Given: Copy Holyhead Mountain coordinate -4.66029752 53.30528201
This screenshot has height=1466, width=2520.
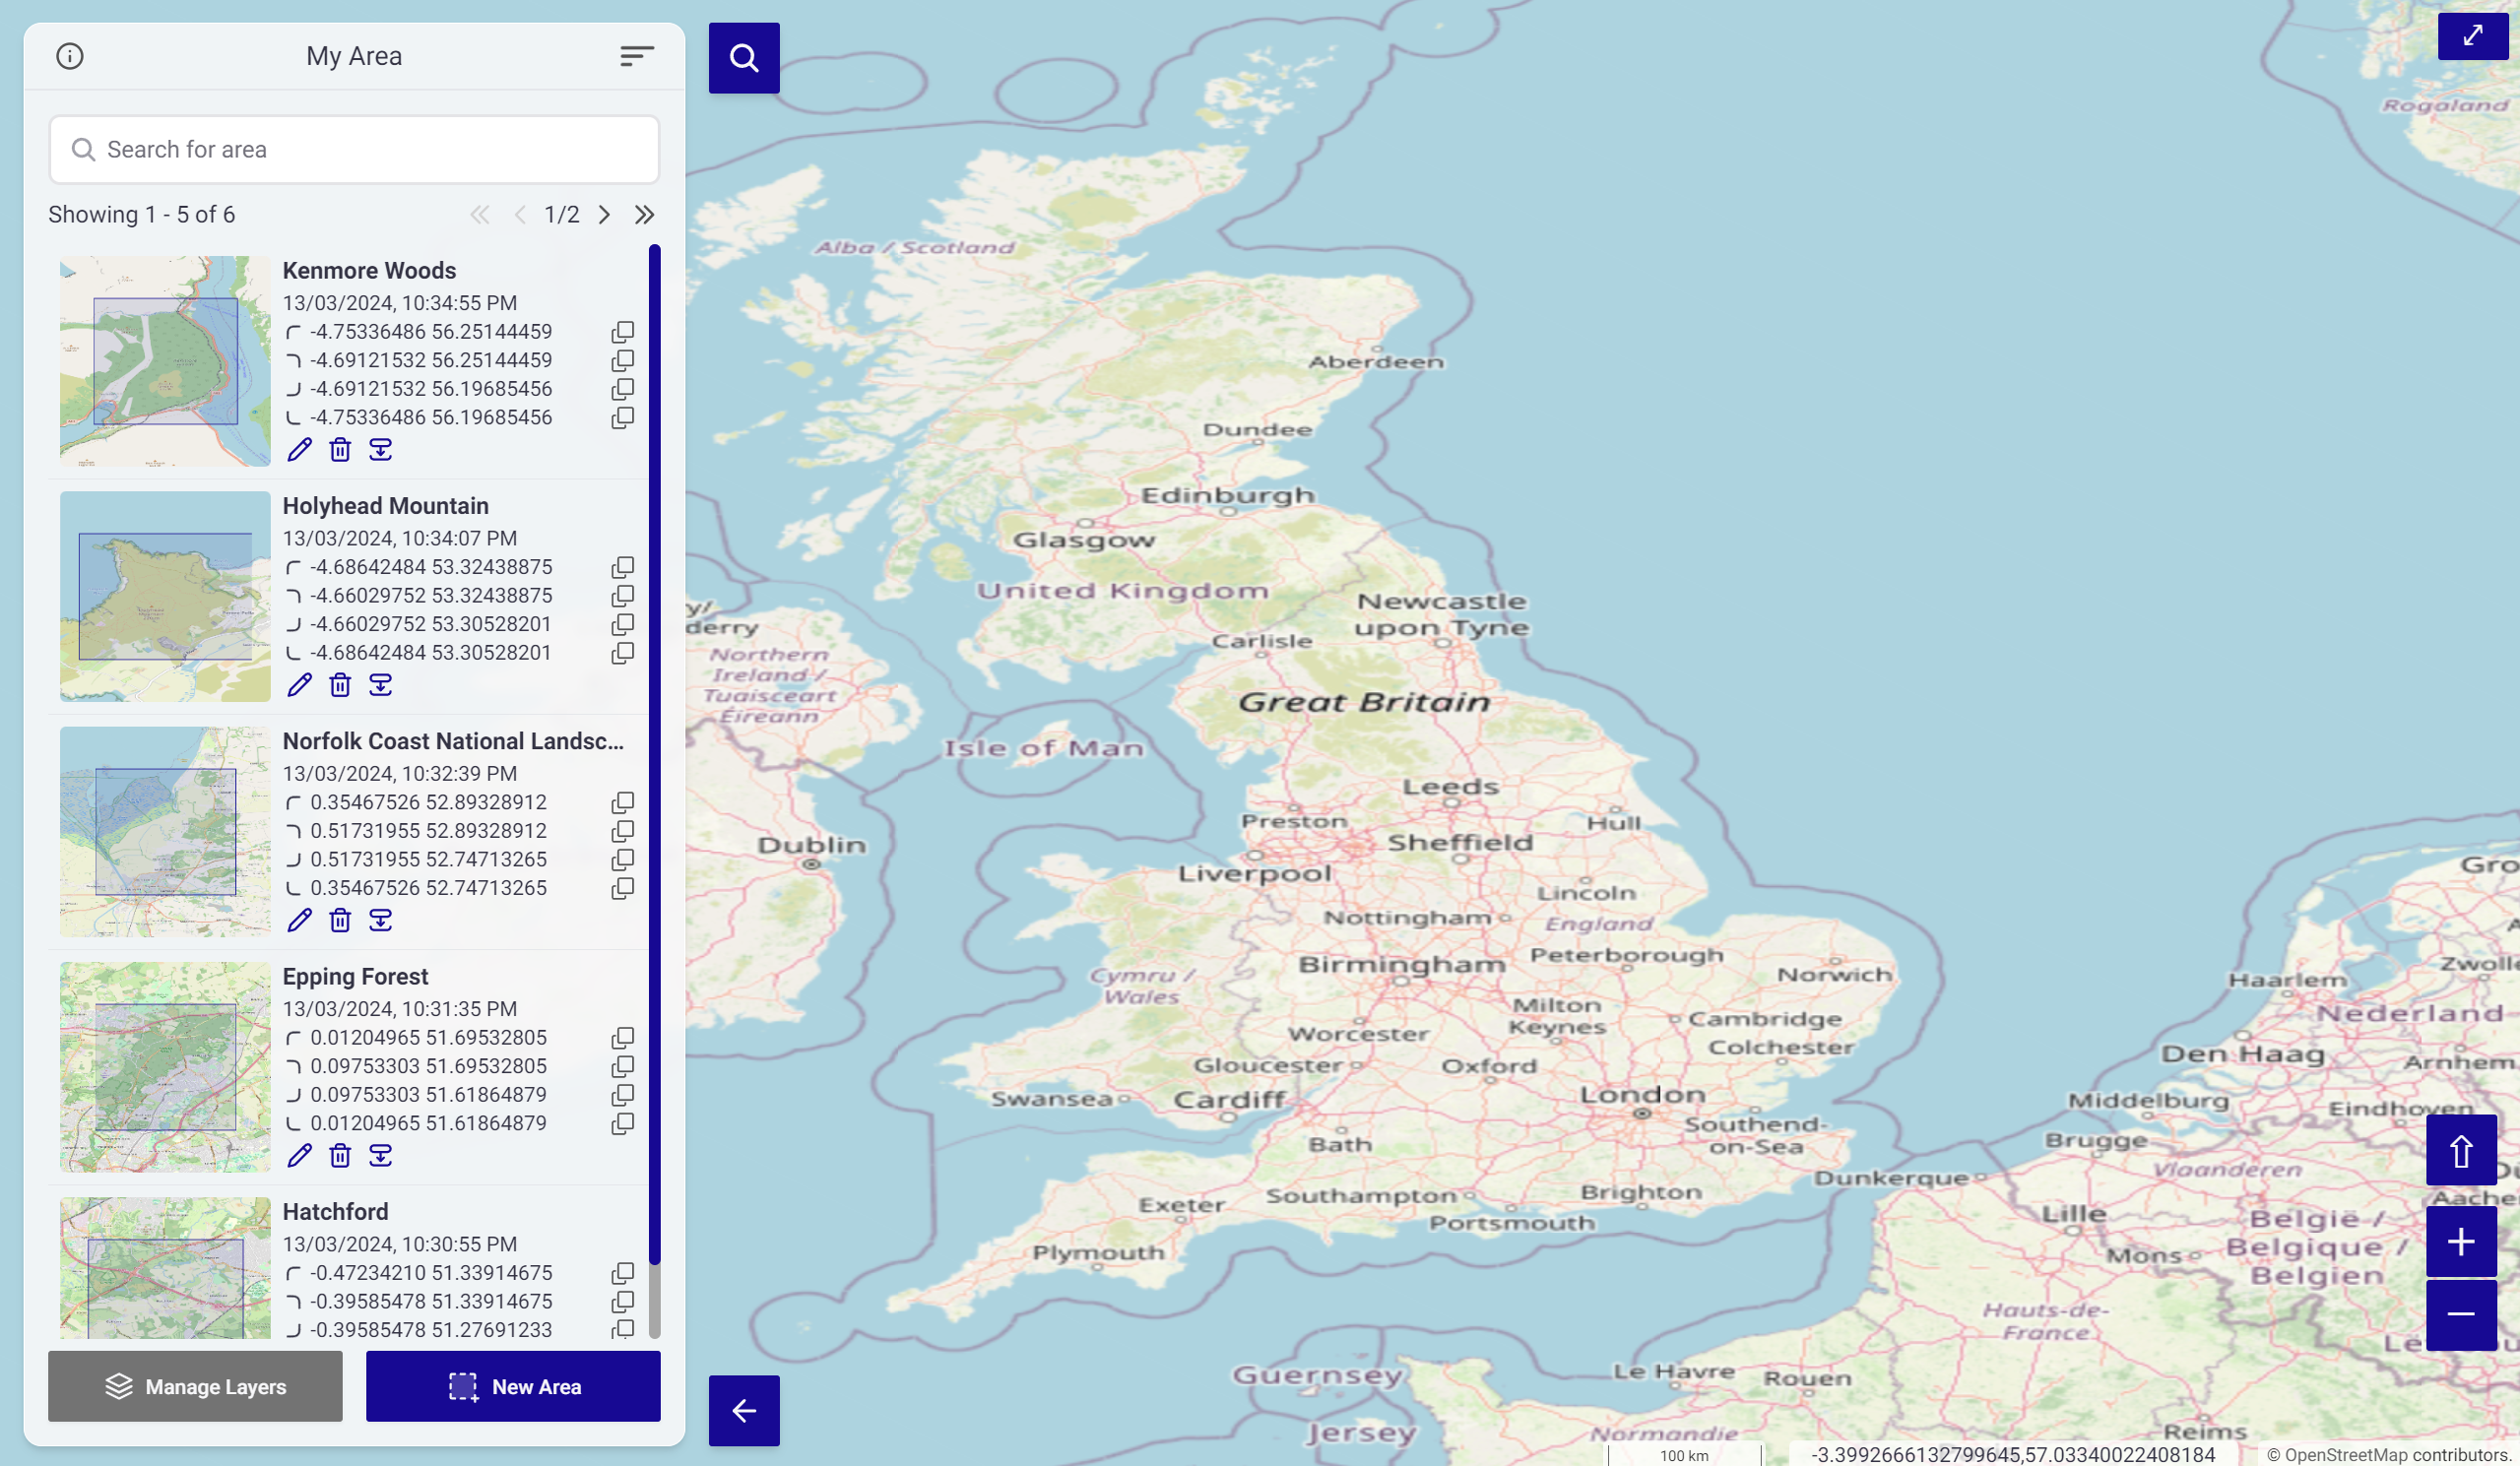Looking at the screenshot, I should (622, 624).
